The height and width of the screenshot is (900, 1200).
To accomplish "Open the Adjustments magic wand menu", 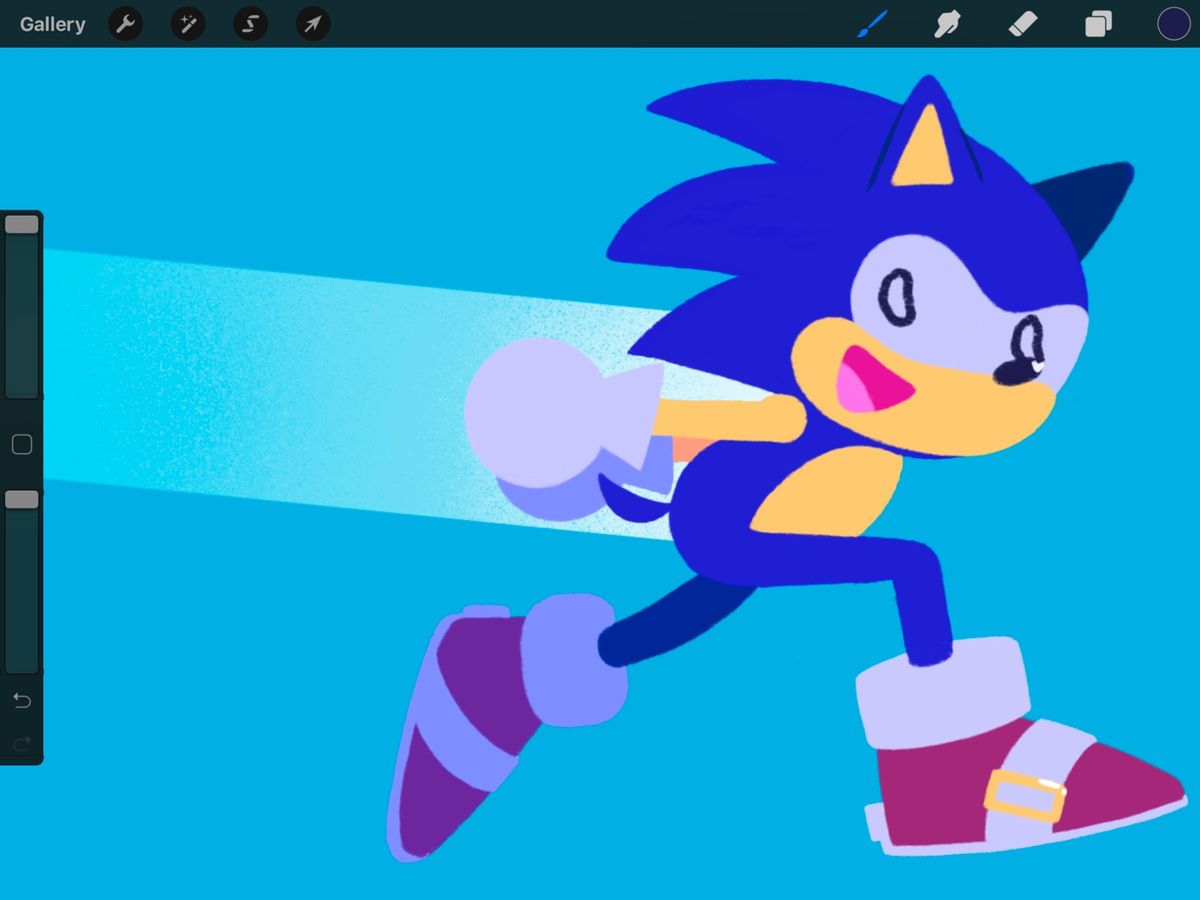I will tap(188, 24).
